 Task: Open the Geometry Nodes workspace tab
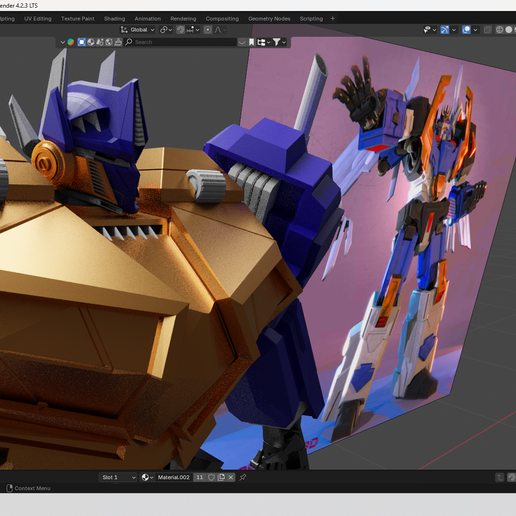(x=269, y=19)
